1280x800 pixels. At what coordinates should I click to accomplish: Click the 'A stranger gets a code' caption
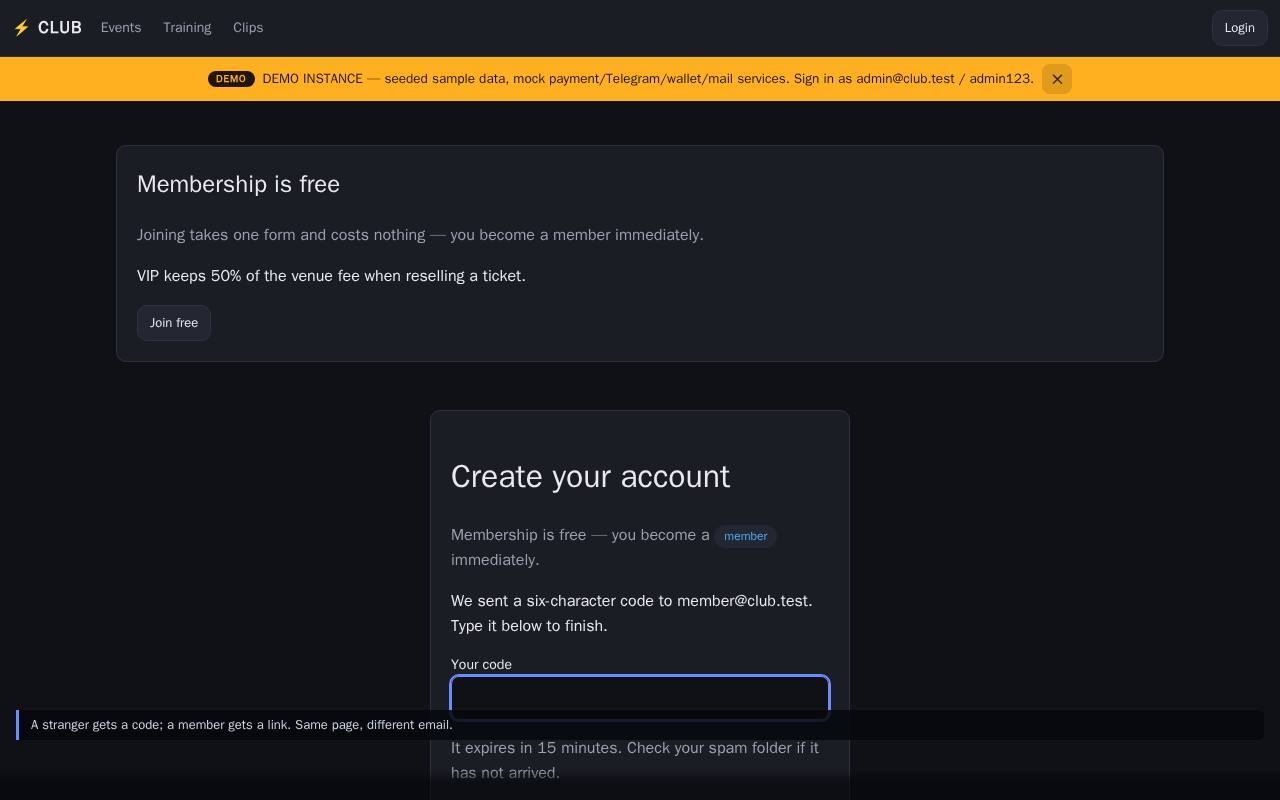(x=242, y=725)
